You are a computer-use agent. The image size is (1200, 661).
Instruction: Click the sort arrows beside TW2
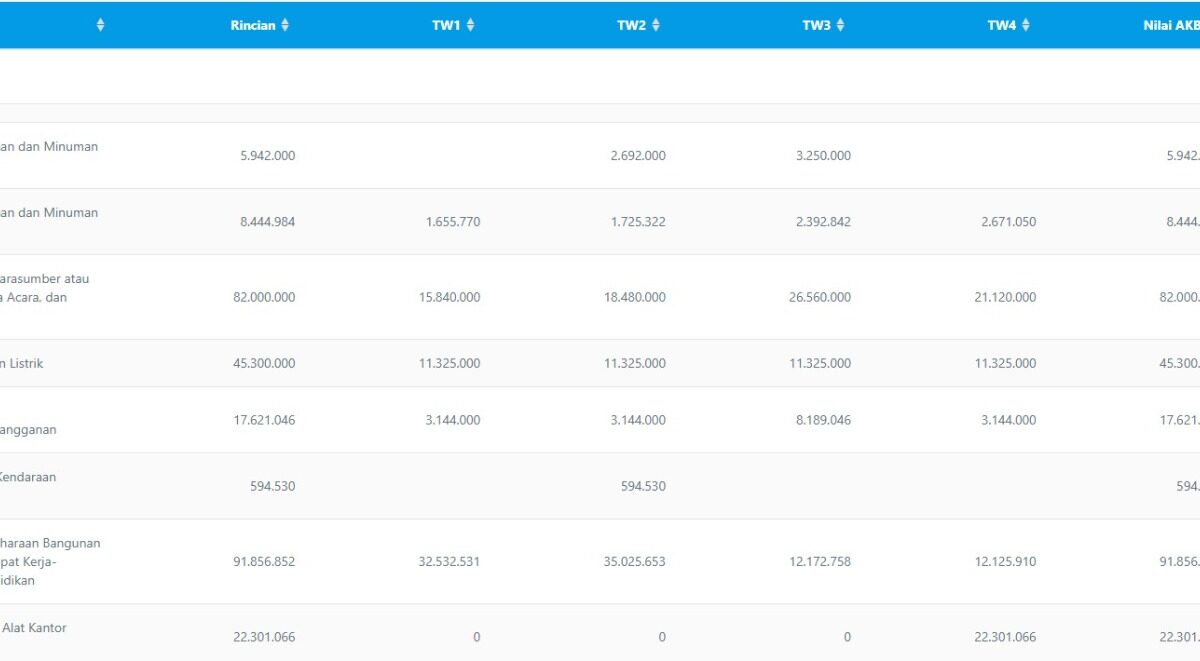click(655, 25)
